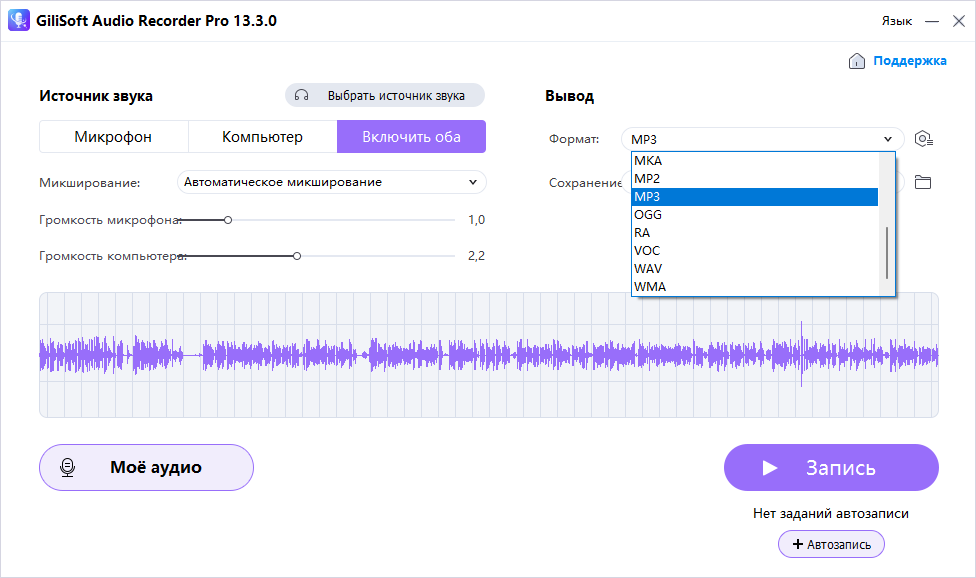
Task: Click the GiliSoft app logo icon
Action: pos(19,20)
